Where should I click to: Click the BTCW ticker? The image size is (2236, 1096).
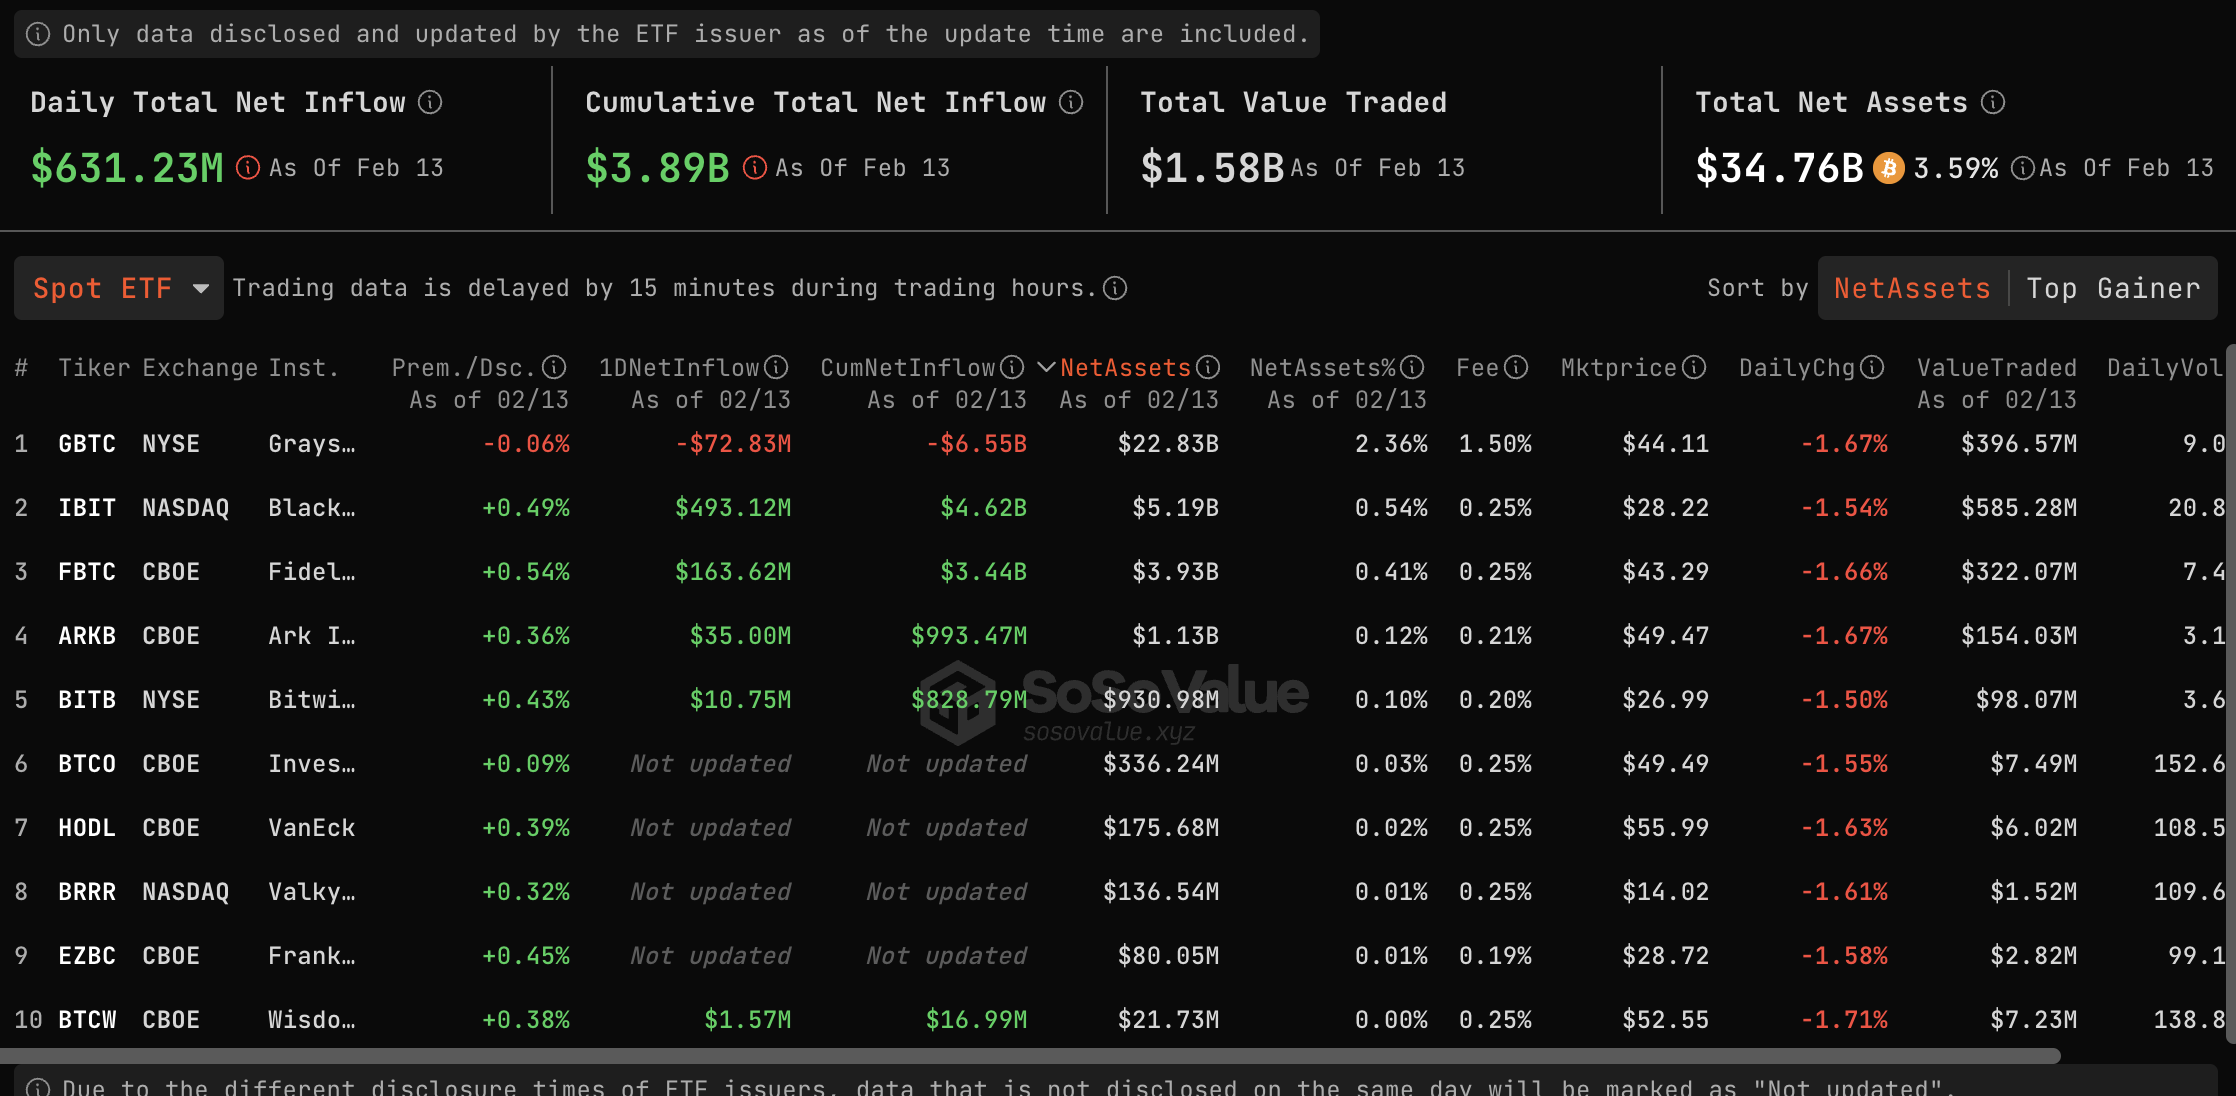[x=87, y=1019]
